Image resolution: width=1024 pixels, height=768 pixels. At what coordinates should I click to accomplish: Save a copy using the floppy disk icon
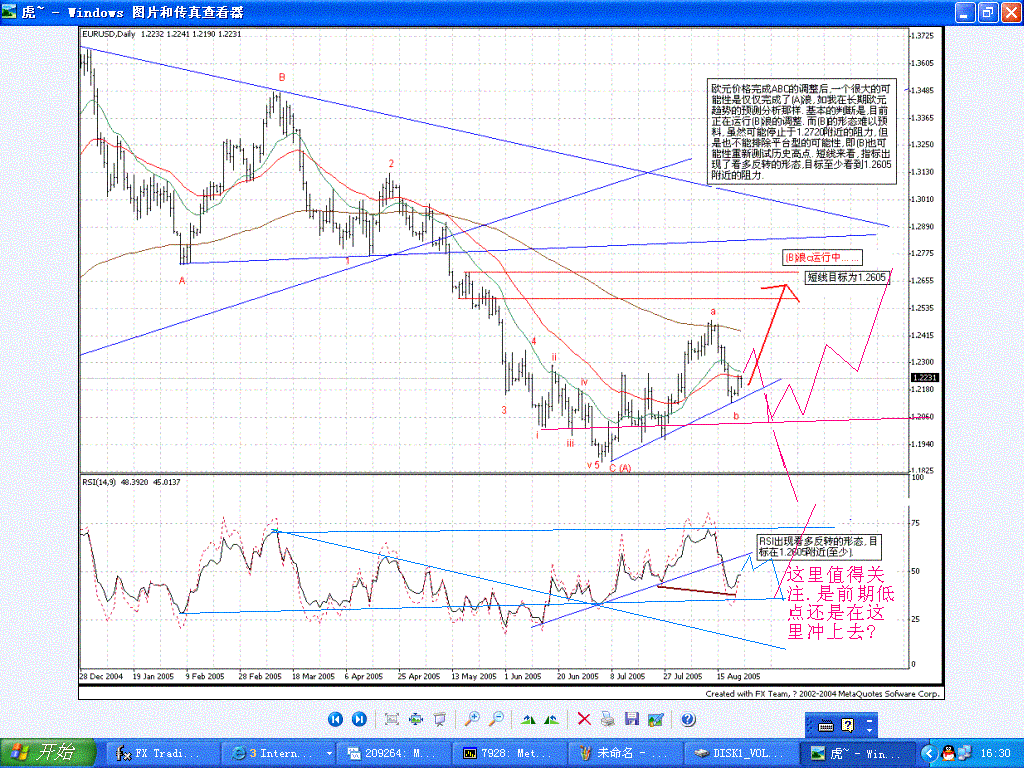[x=631, y=719]
